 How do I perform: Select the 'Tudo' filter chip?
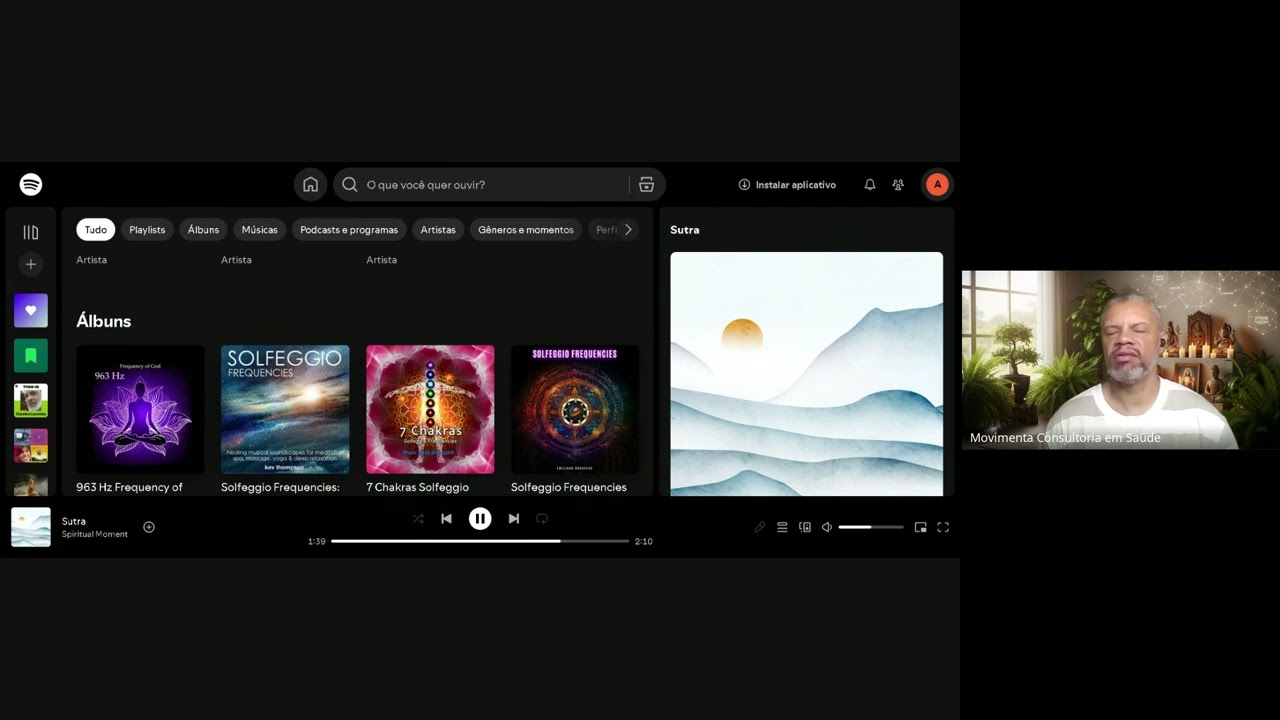[x=96, y=230]
